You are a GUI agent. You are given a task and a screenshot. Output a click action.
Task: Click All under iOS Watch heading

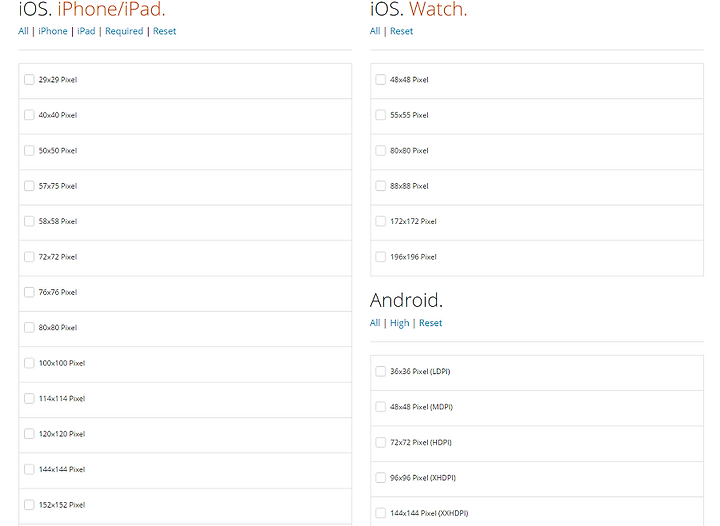pos(375,31)
